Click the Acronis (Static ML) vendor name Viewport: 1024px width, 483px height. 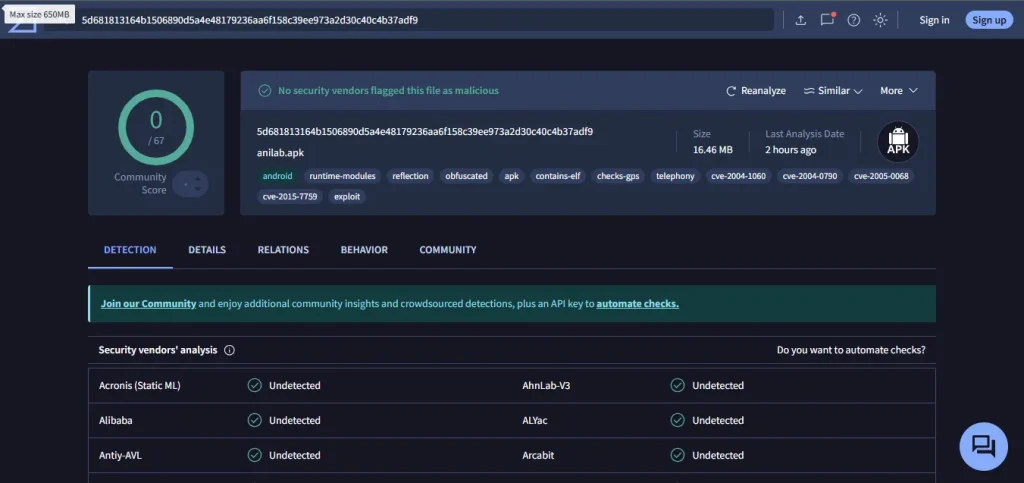140,386
